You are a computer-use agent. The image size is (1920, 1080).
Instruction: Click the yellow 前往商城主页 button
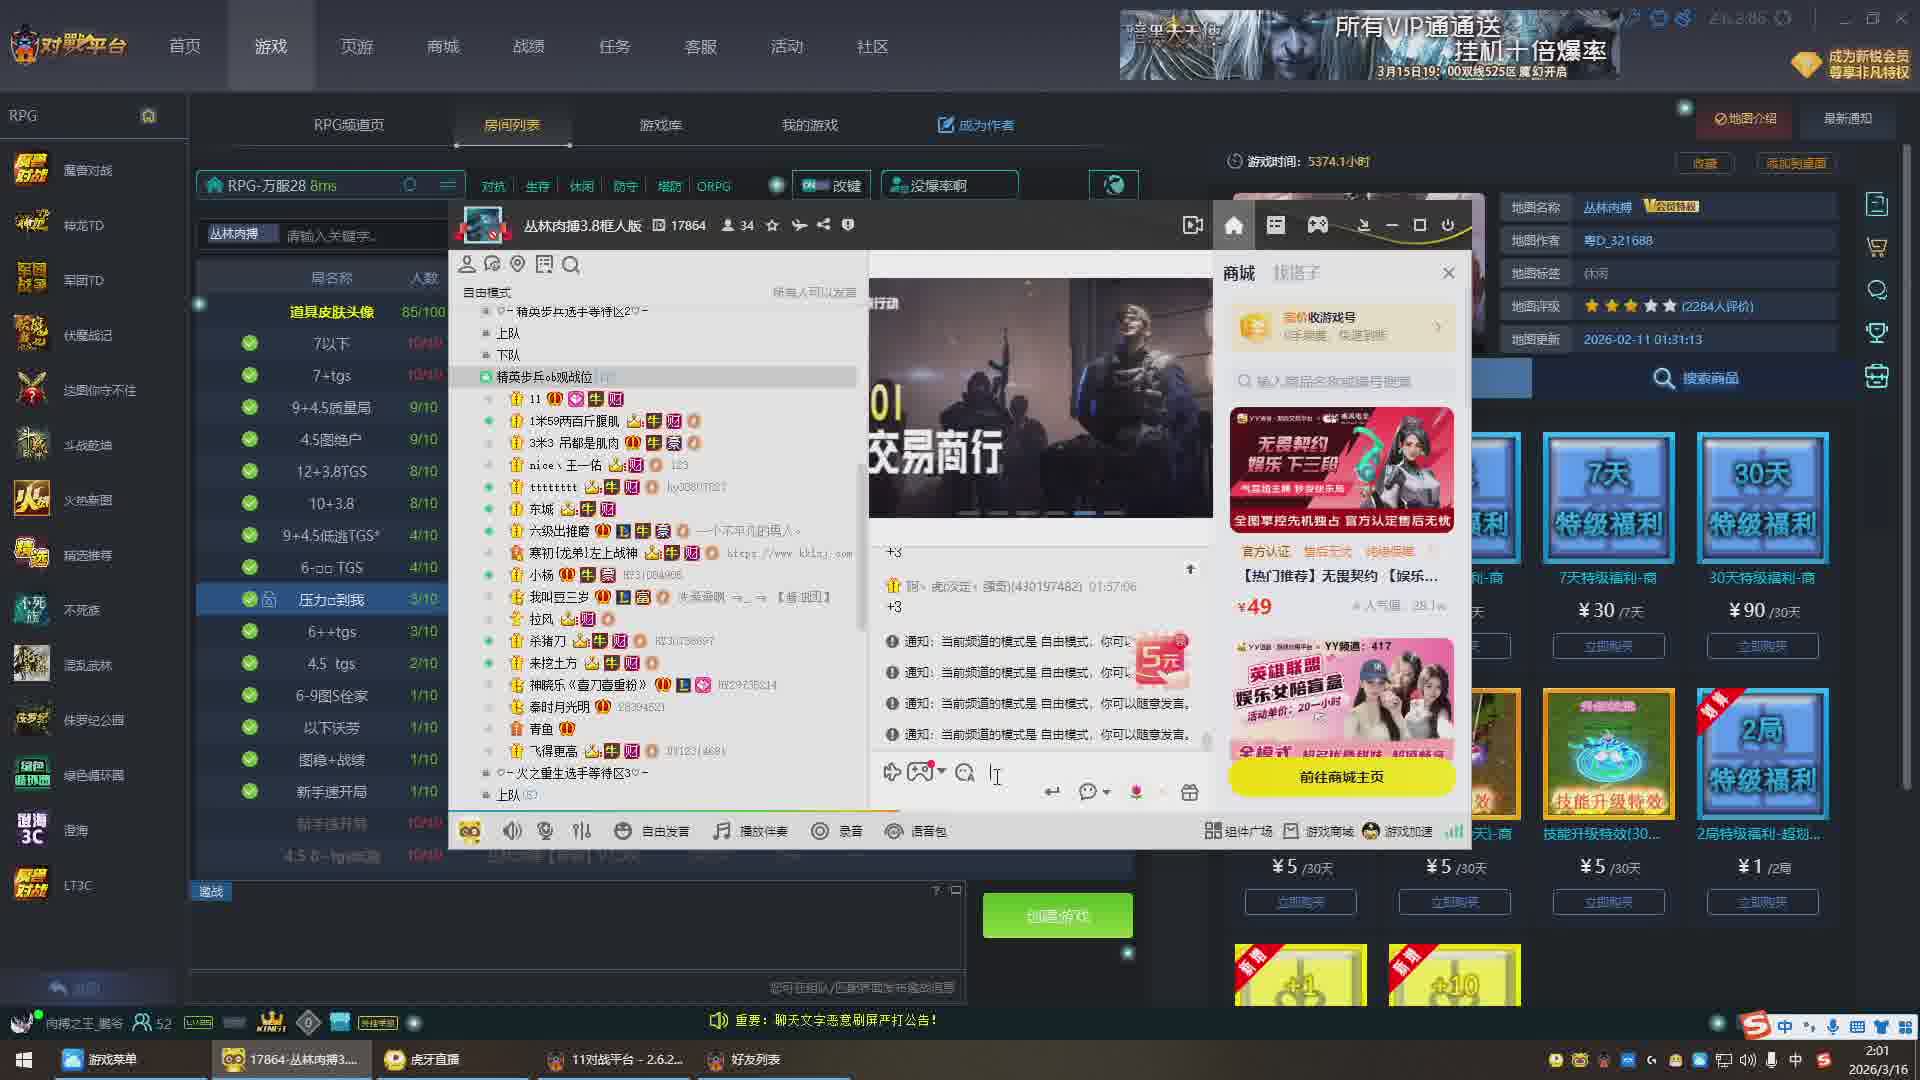[1341, 777]
